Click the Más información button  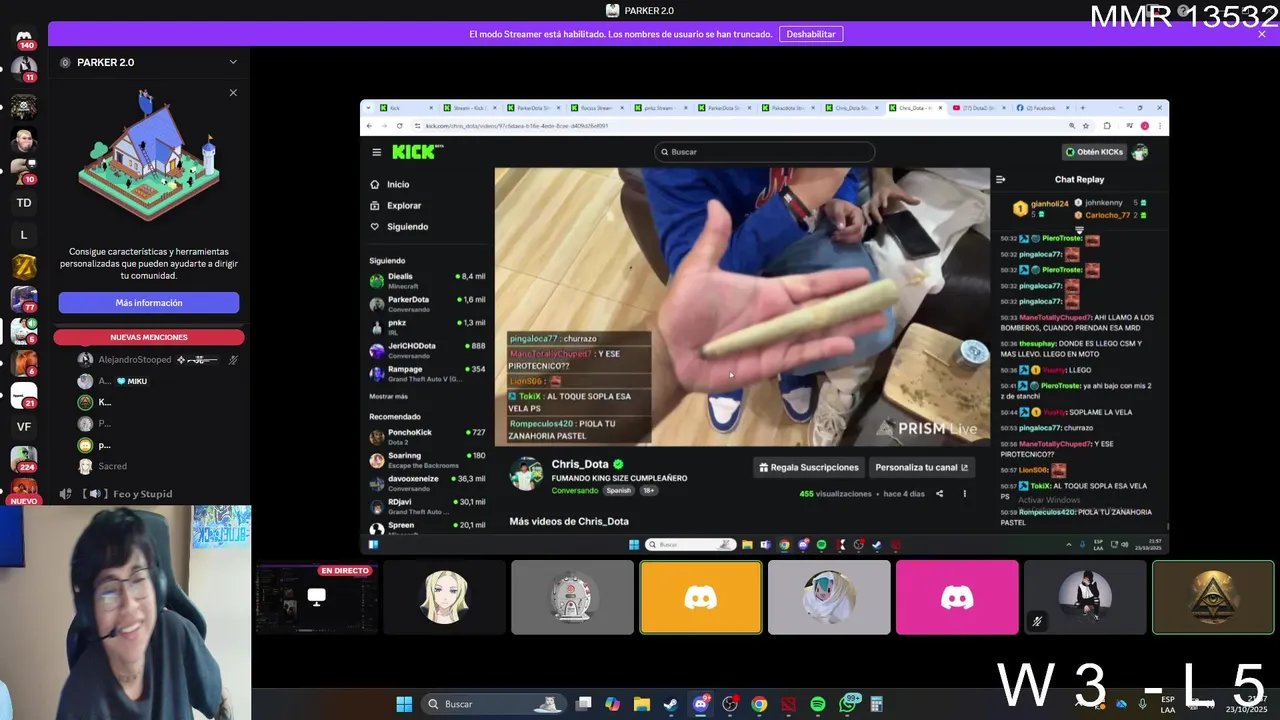tap(149, 303)
